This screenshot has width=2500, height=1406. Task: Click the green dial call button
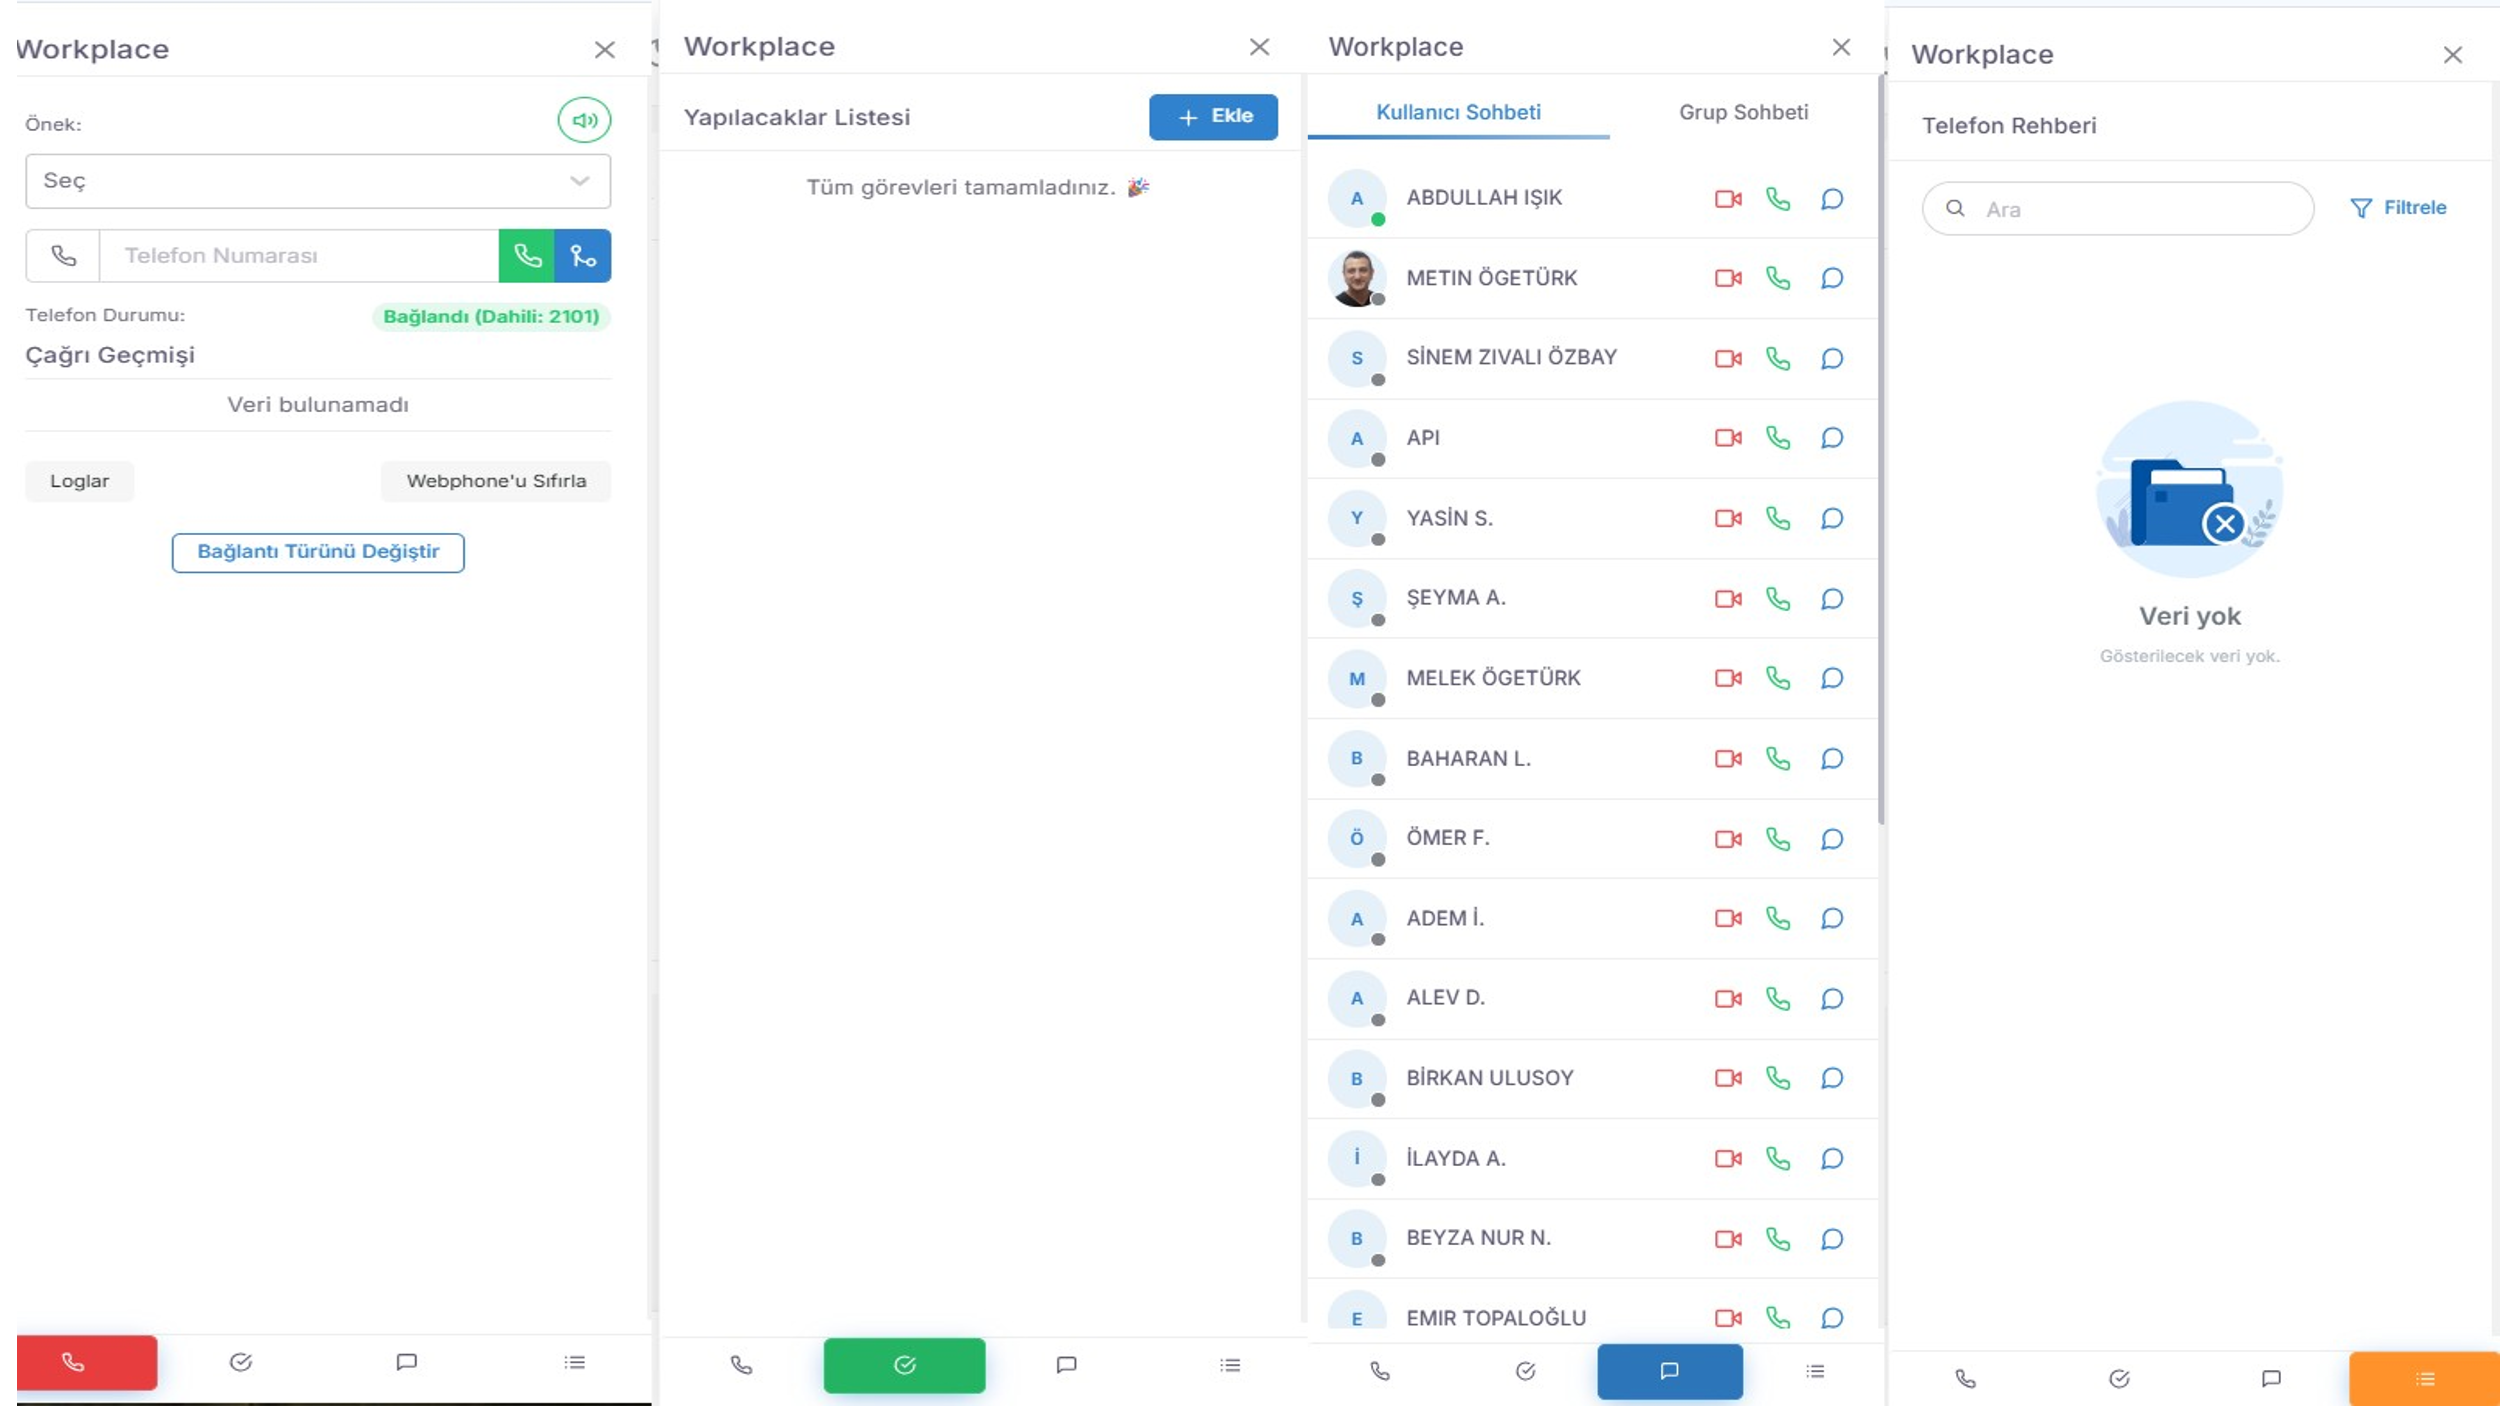click(x=527, y=256)
